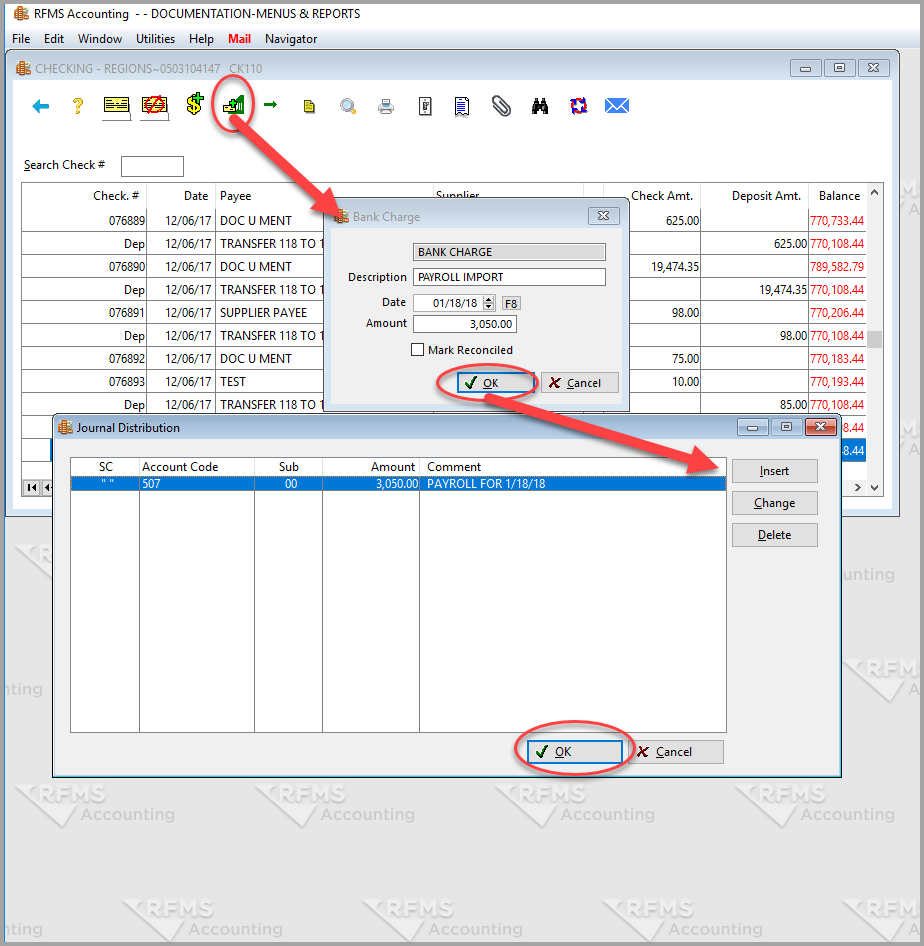This screenshot has width=924, height=946.
Task: Click the red-blue refresh icon
Action: (578, 106)
